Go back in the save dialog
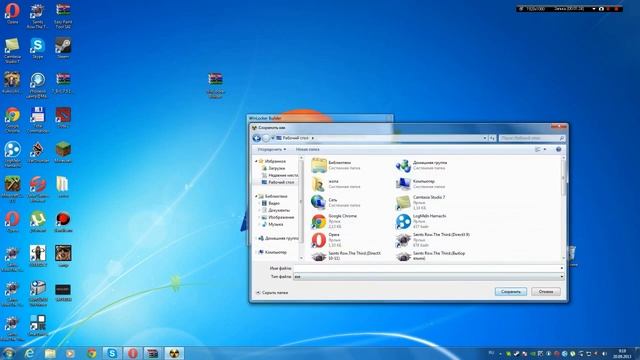 pyautogui.click(x=256, y=138)
